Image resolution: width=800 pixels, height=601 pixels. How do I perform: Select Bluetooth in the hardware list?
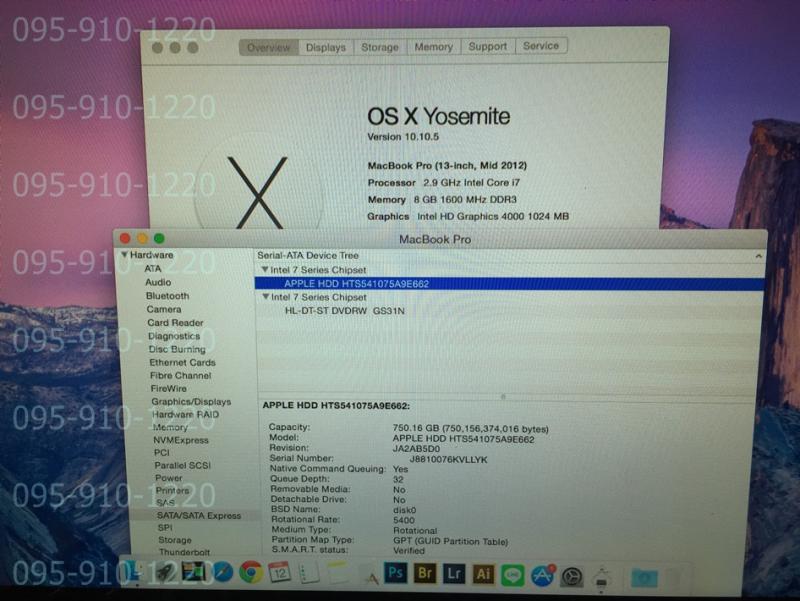click(x=167, y=296)
